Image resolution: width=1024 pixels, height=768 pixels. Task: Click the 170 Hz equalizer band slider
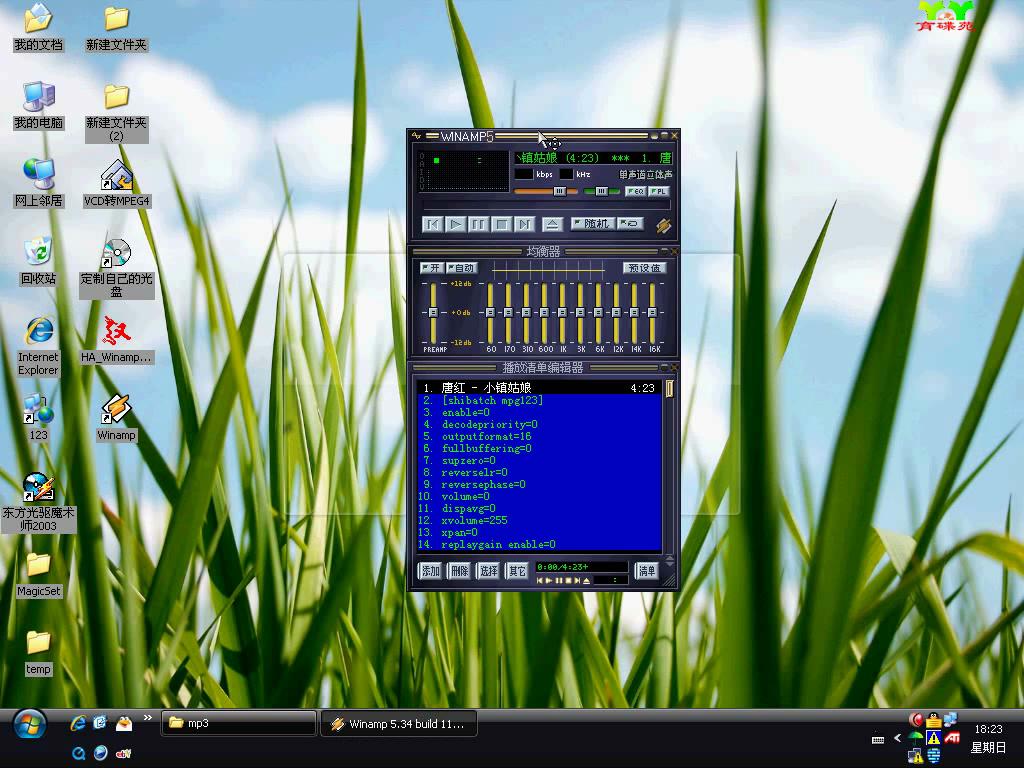[509, 313]
